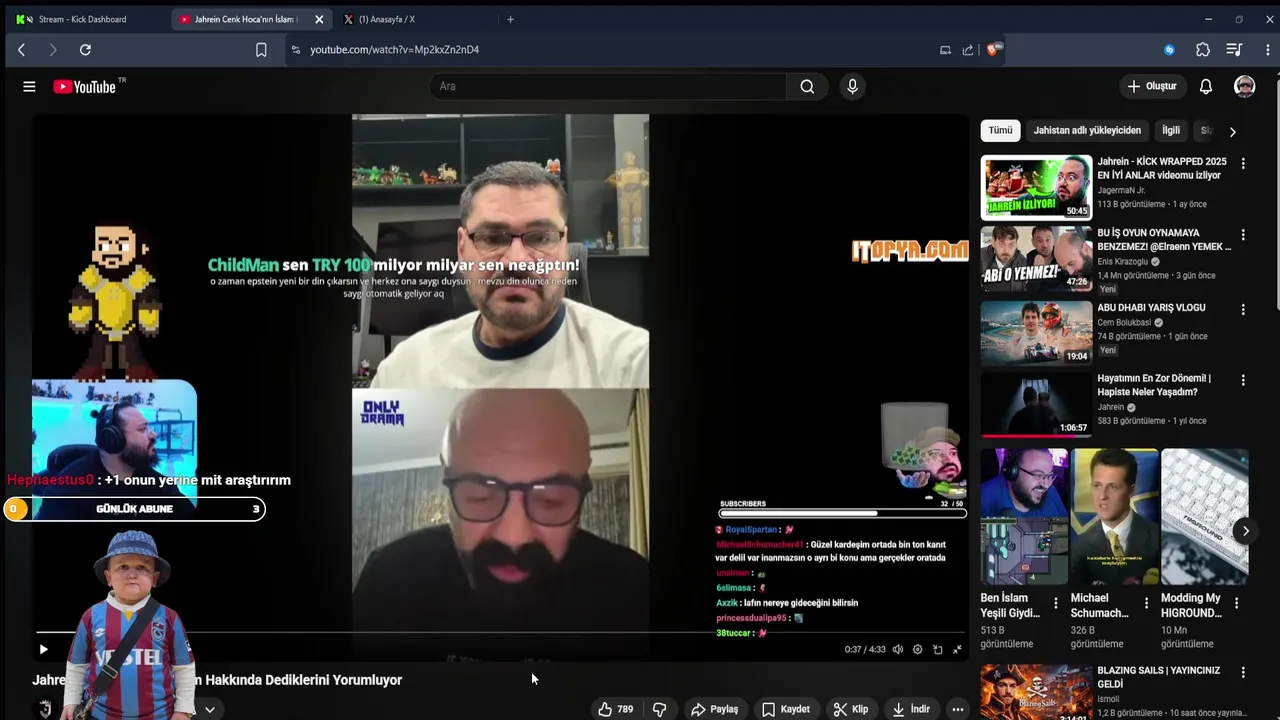Mute the video volume speaker
The image size is (1280, 720).
[x=897, y=649]
